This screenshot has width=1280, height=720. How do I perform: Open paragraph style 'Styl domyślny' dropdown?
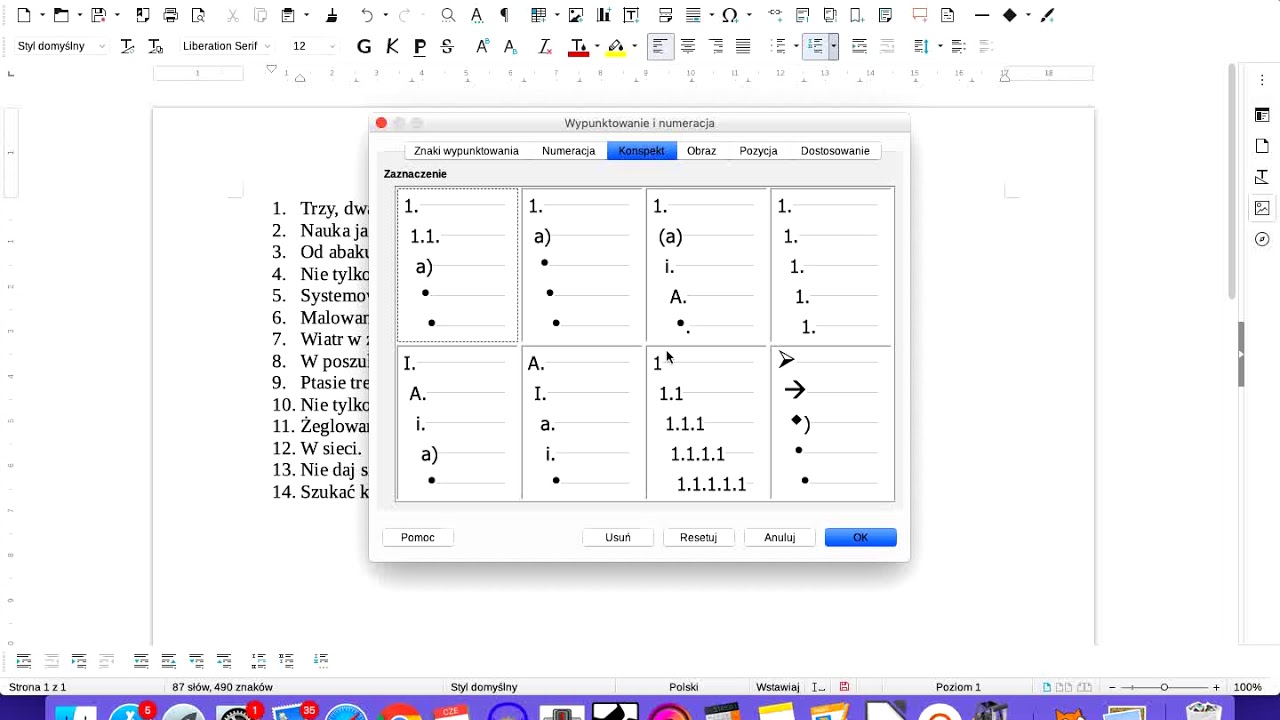(x=102, y=46)
